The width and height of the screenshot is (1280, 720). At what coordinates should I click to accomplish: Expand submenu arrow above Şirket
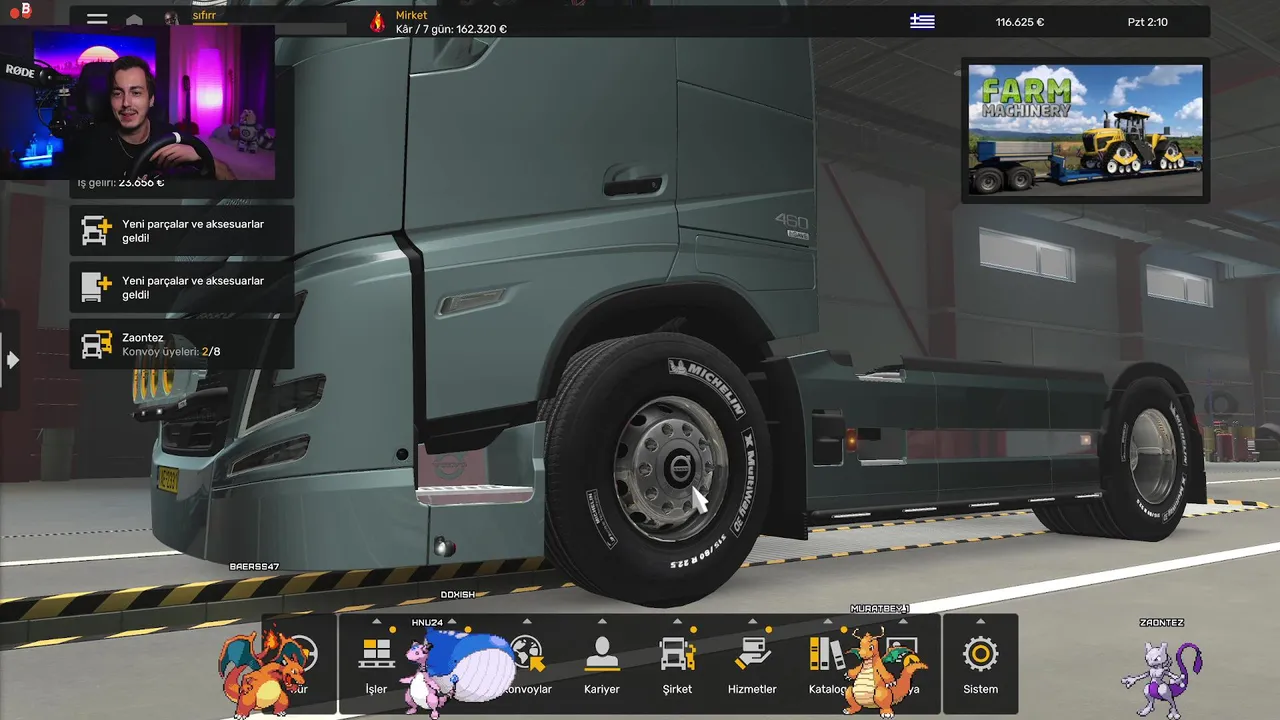[677, 622]
